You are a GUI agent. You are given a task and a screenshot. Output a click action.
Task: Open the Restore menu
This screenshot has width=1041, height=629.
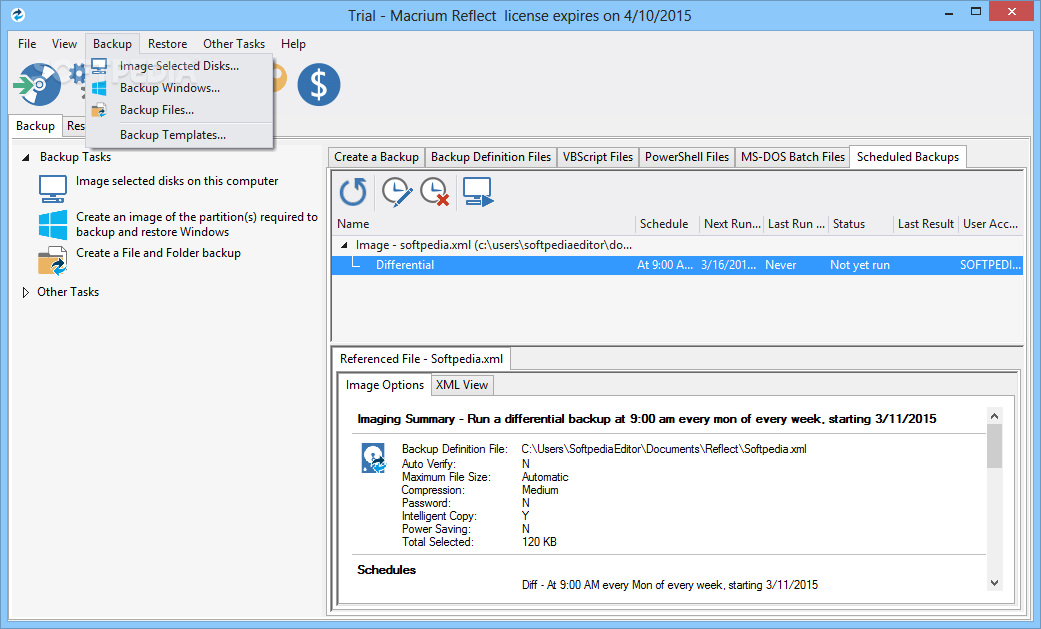click(167, 44)
